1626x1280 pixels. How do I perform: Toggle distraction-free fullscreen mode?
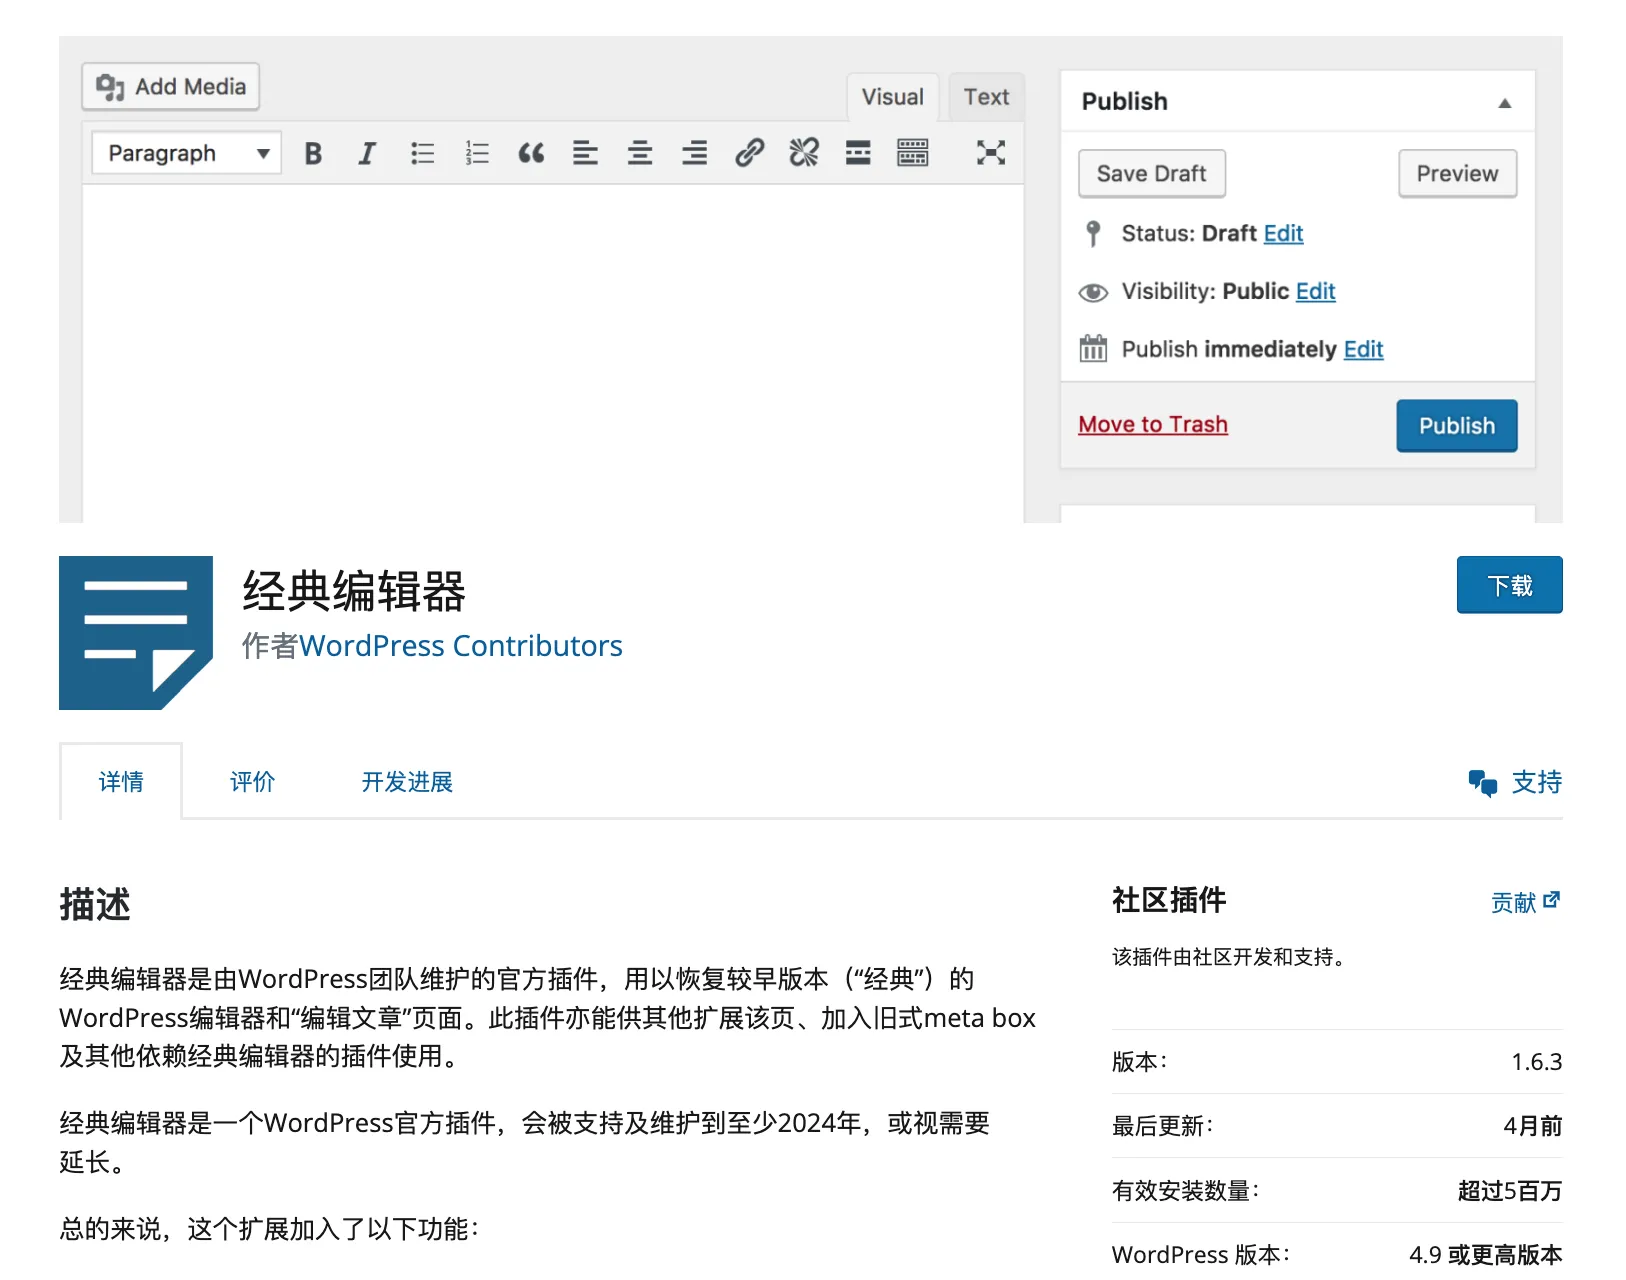tap(991, 153)
